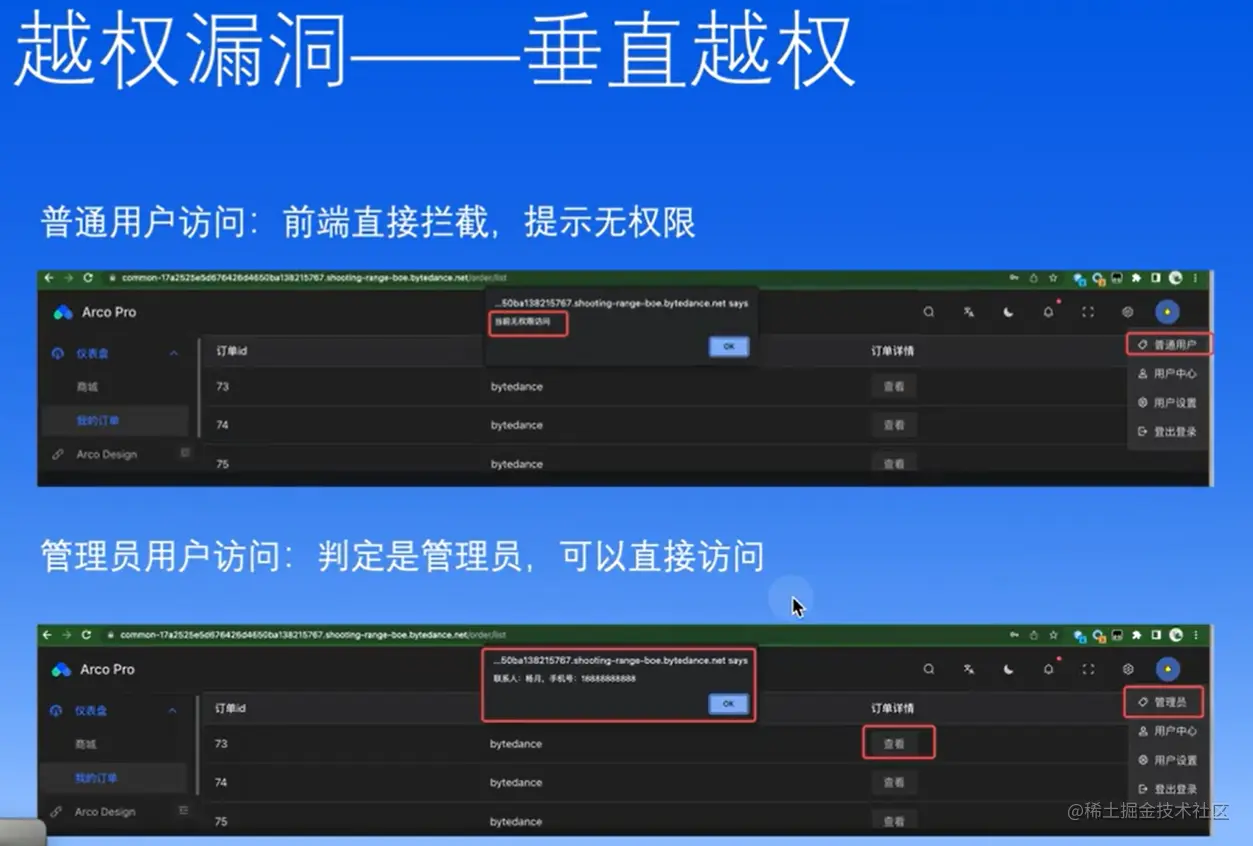This screenshot has height=846, width=1253.
Task: Click user avatar above the 管理员 menu
Action: pos(1167,669)
